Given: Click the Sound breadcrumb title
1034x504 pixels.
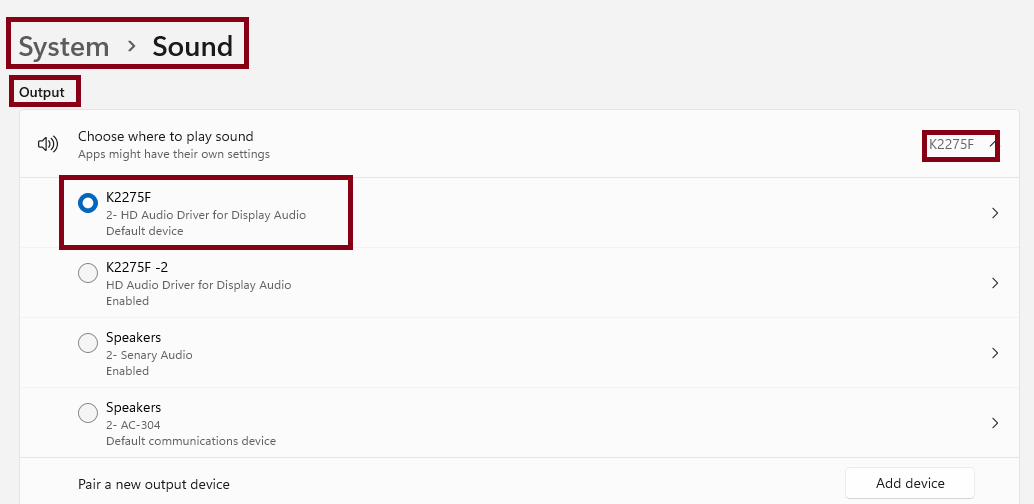Looking at the screenshot, I should tap(193, 47).
